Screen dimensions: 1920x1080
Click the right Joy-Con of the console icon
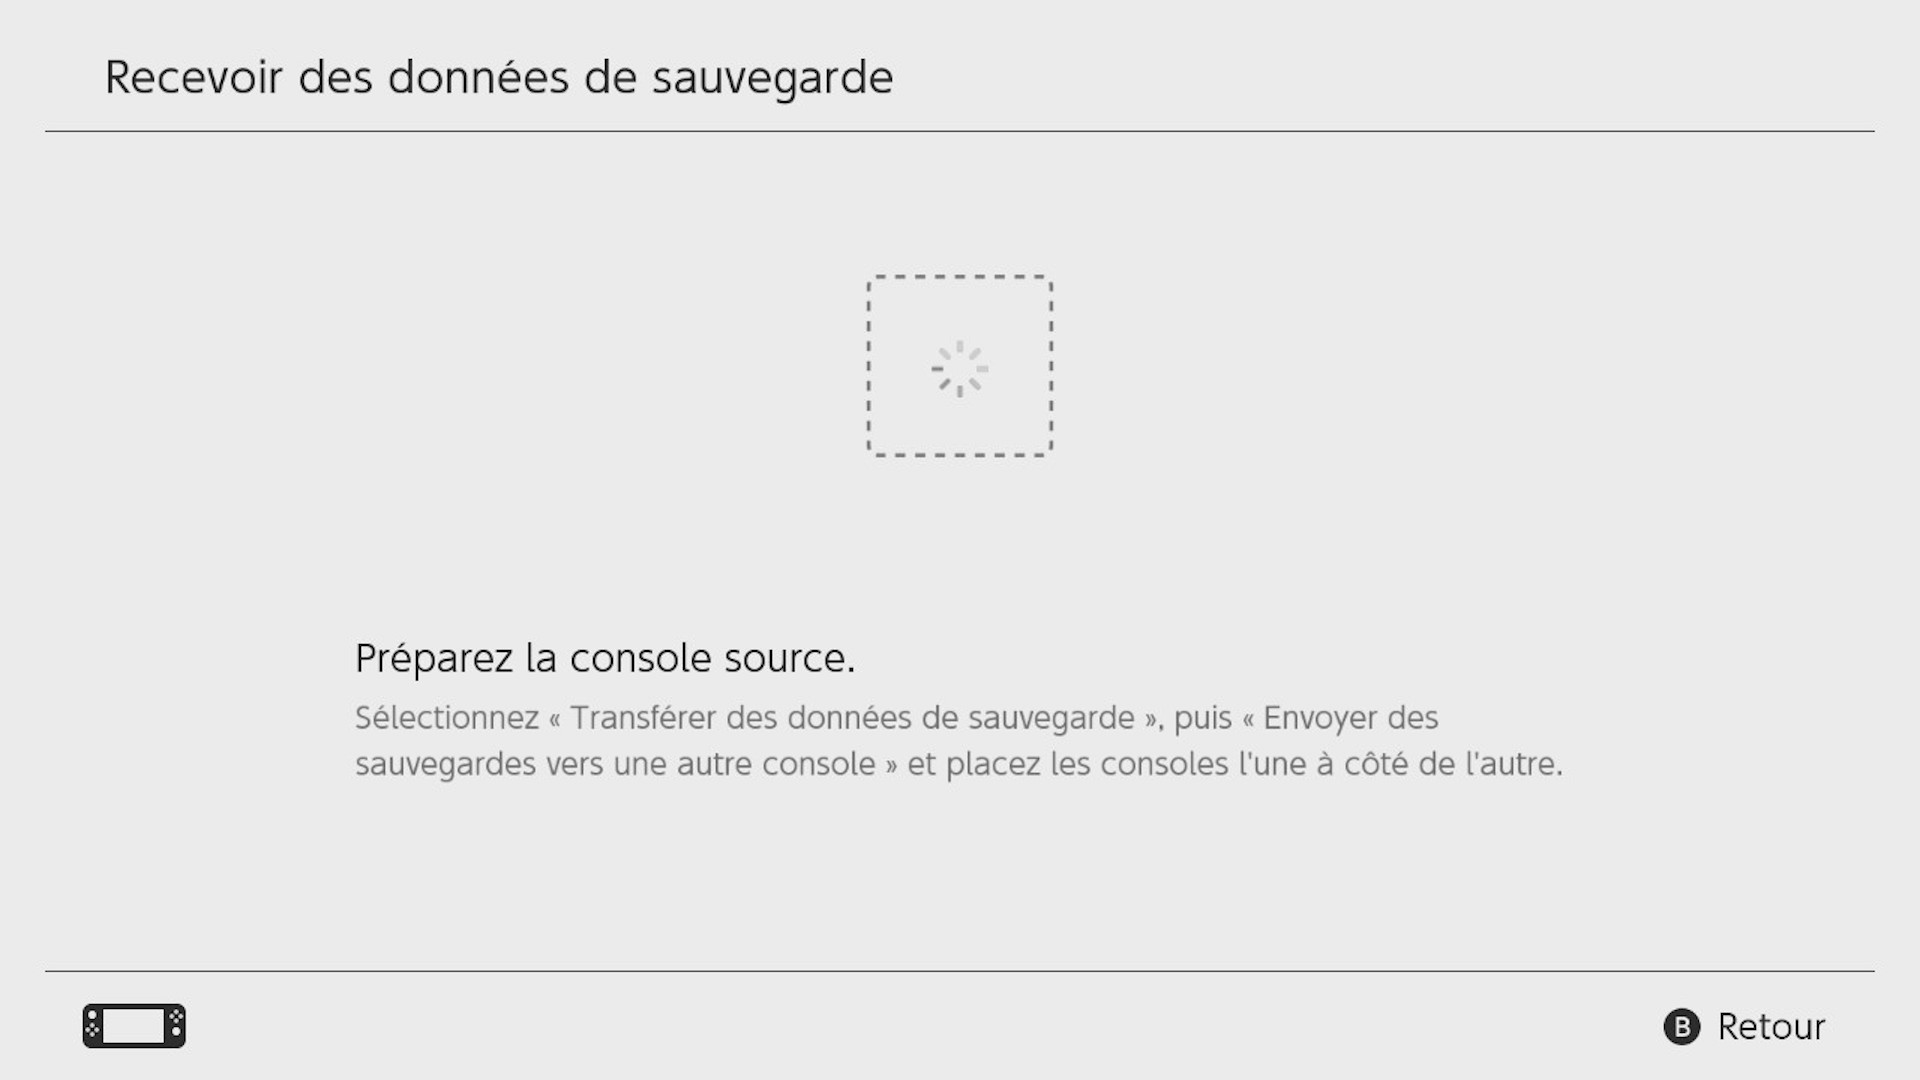[176, 1026]
